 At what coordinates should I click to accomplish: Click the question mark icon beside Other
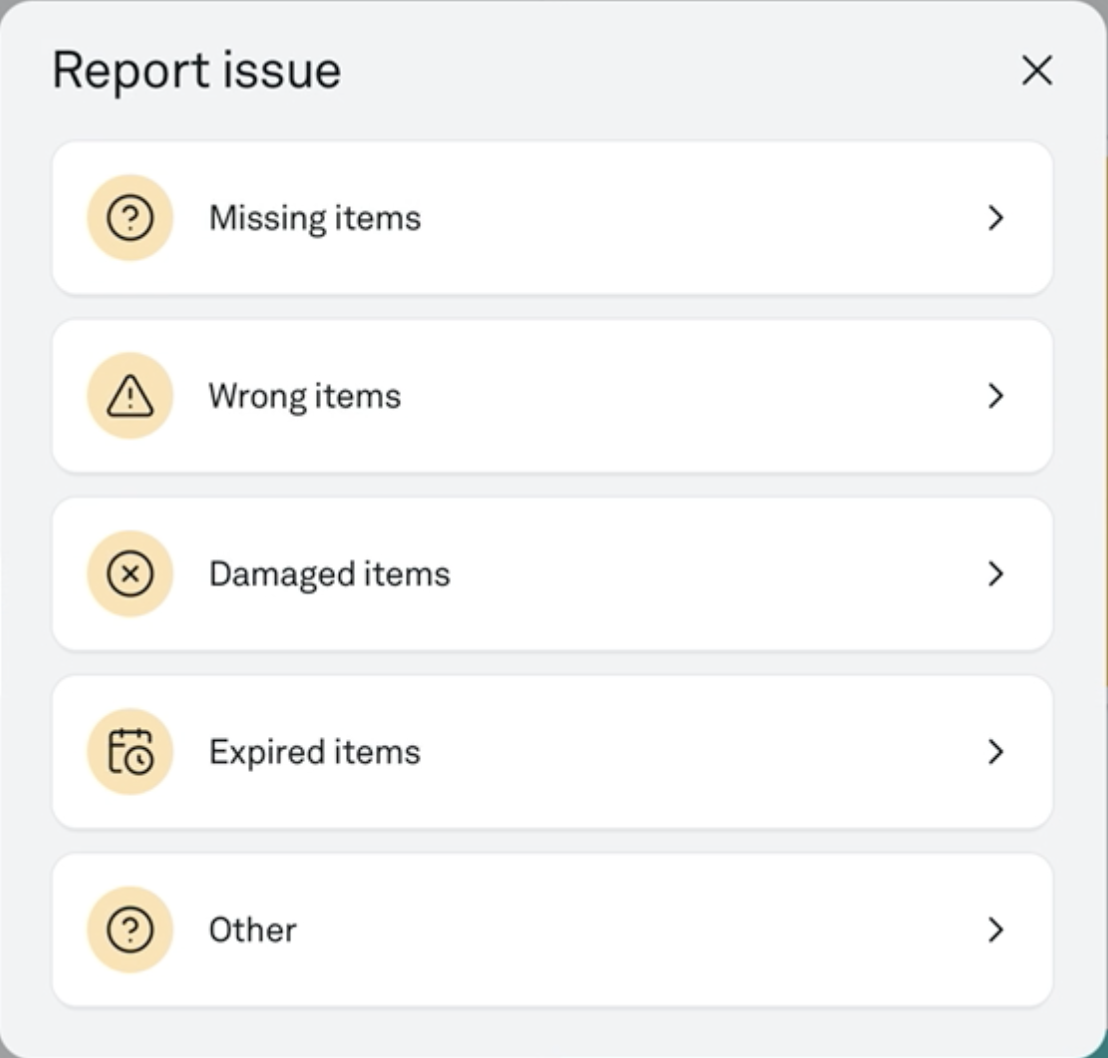[x=130, y=930]
